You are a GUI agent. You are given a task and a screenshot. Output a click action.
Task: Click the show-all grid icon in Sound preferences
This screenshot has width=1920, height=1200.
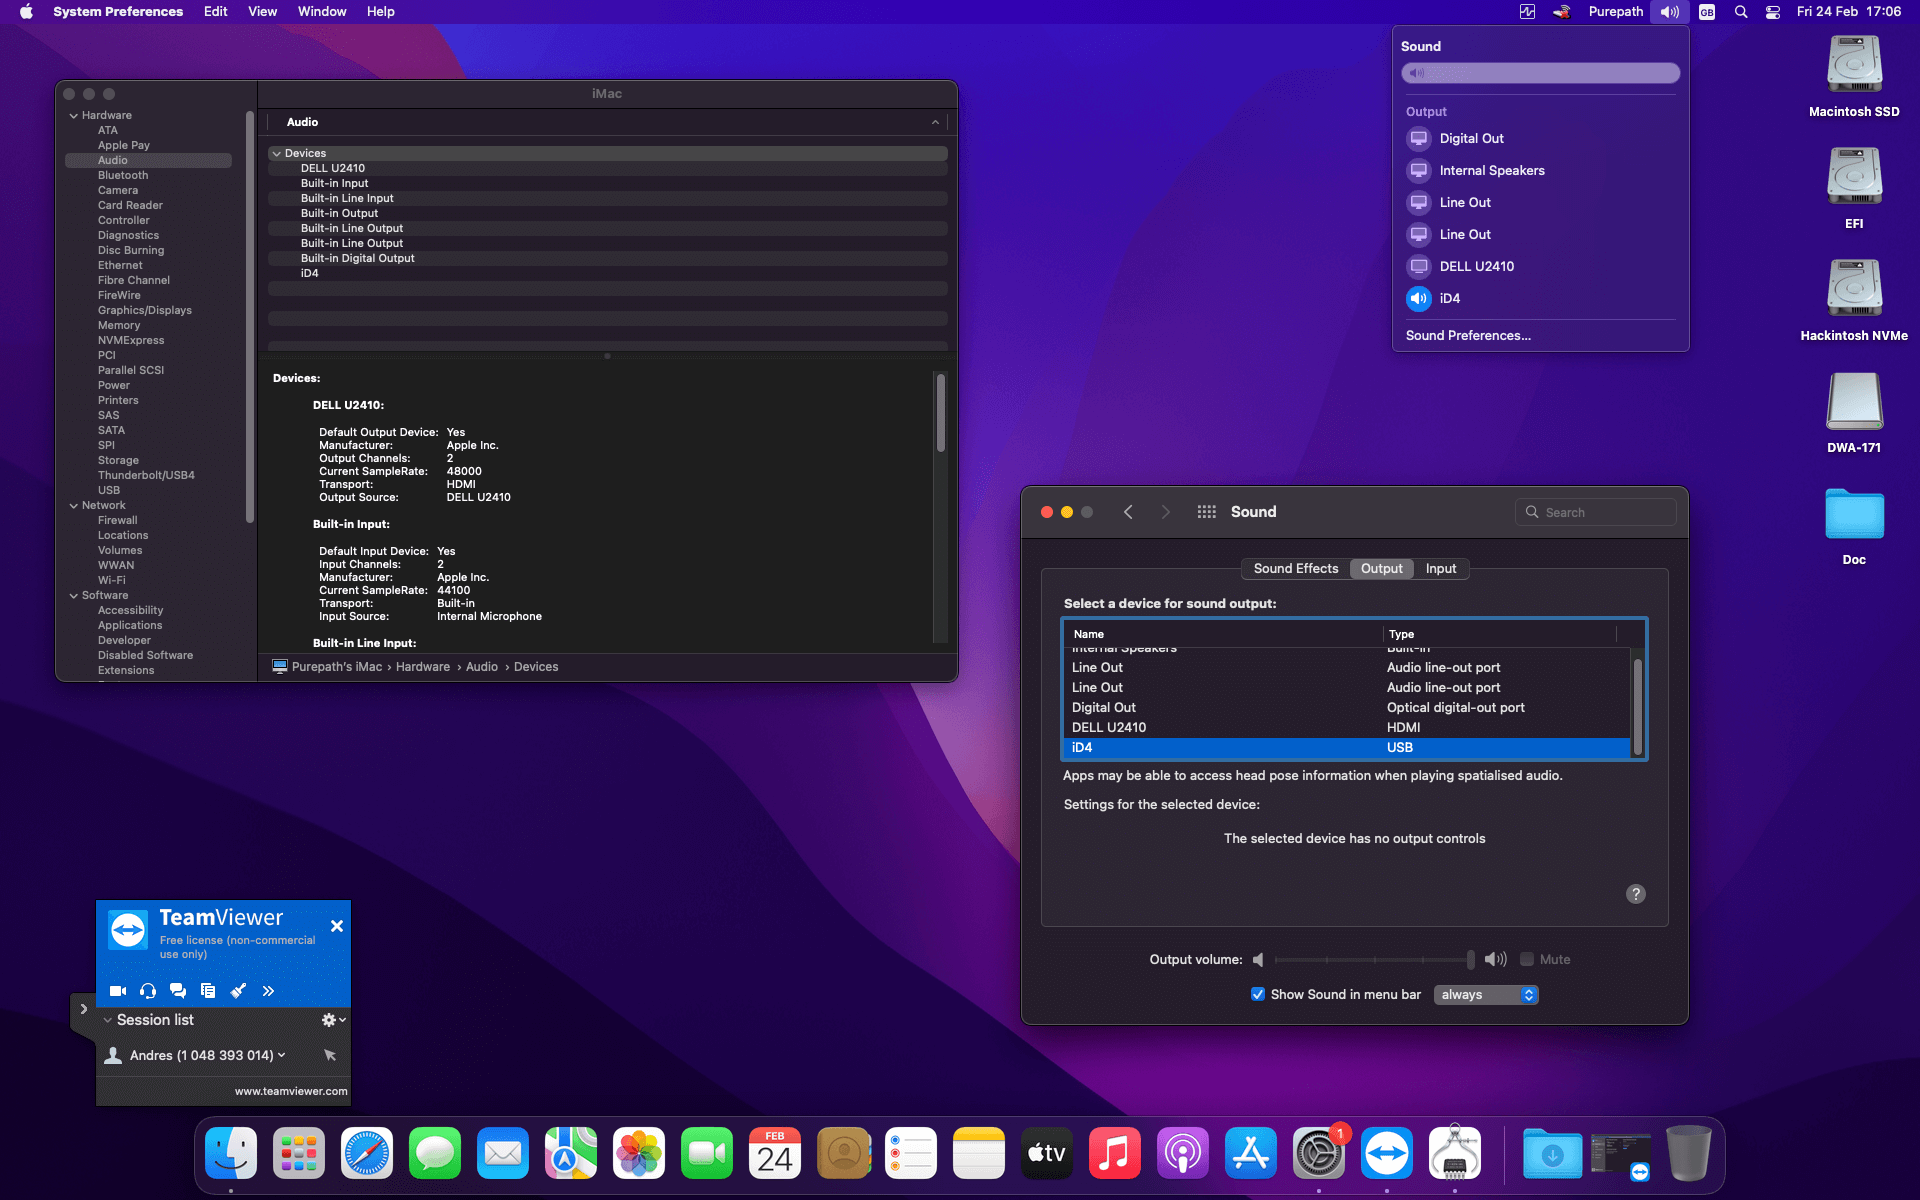click(x=1206, y=512)
